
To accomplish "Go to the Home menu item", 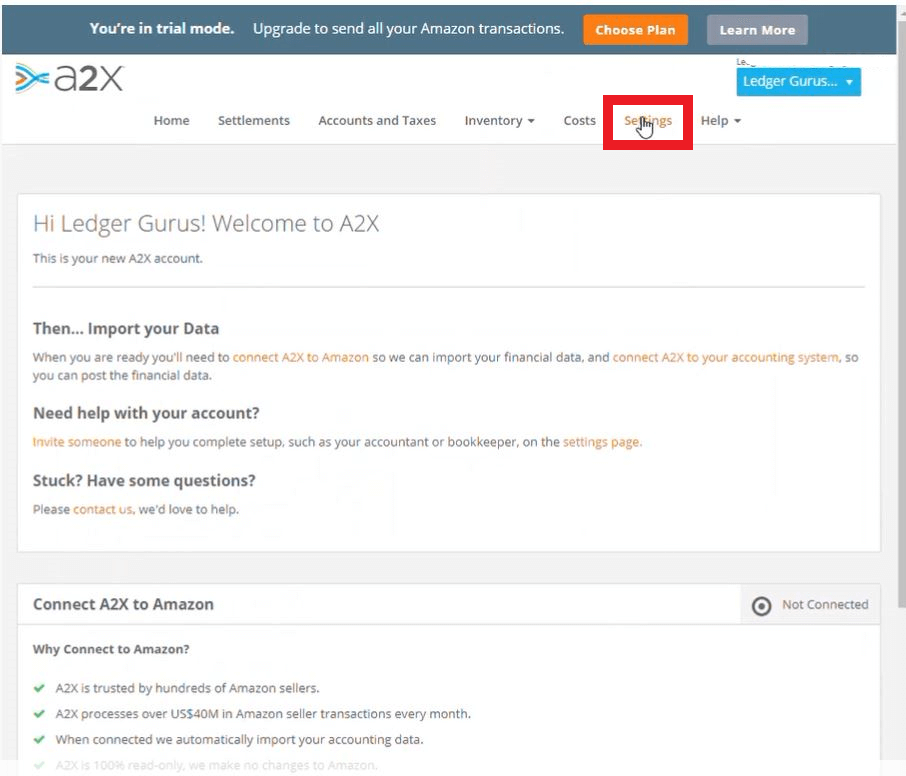I will tap(172, 120).
